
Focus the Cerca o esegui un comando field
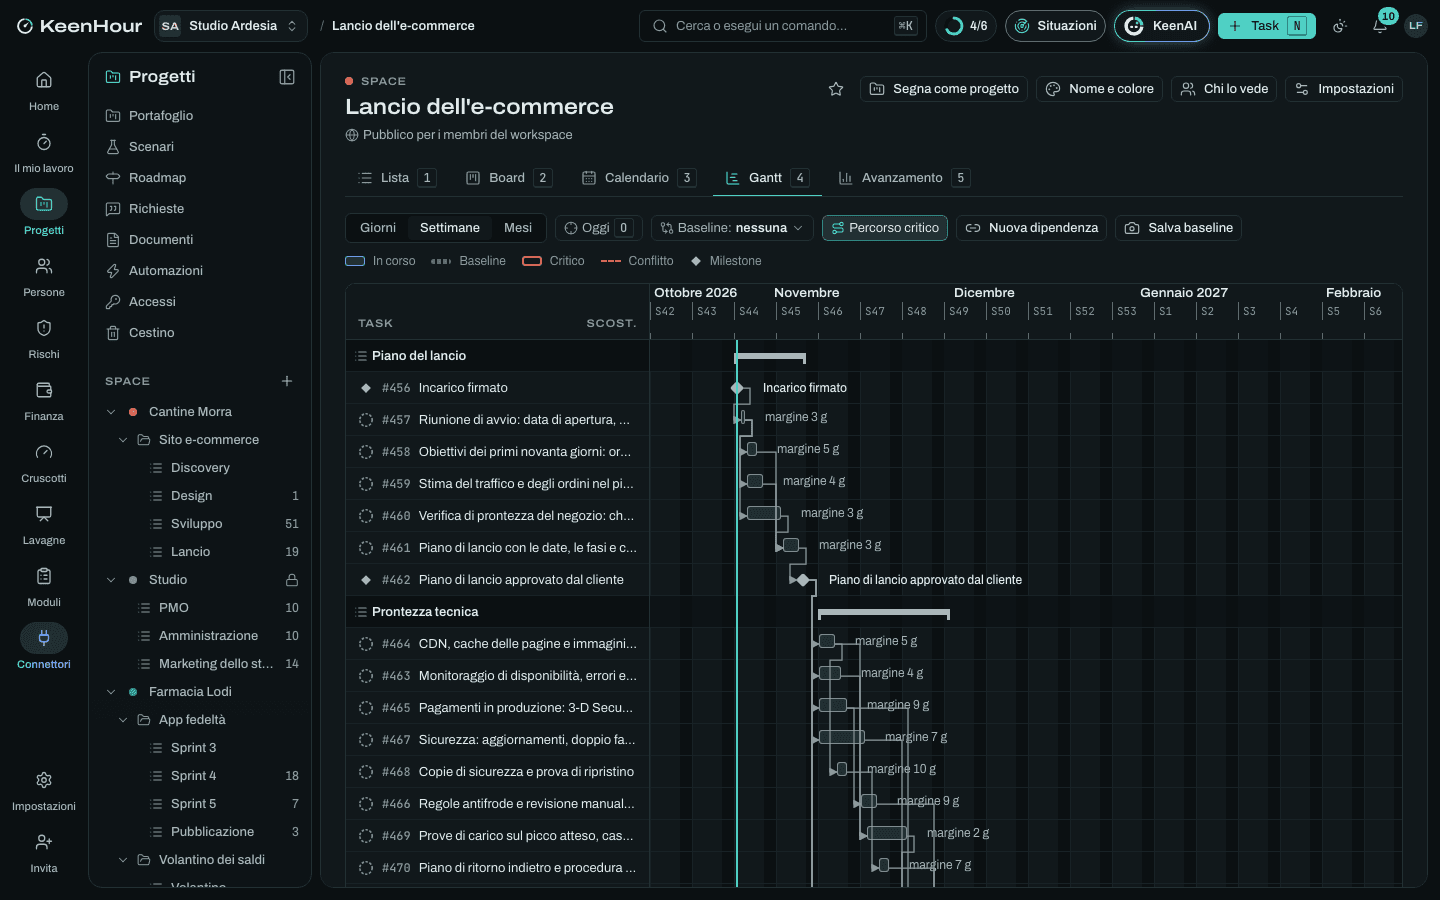point(783,26)
